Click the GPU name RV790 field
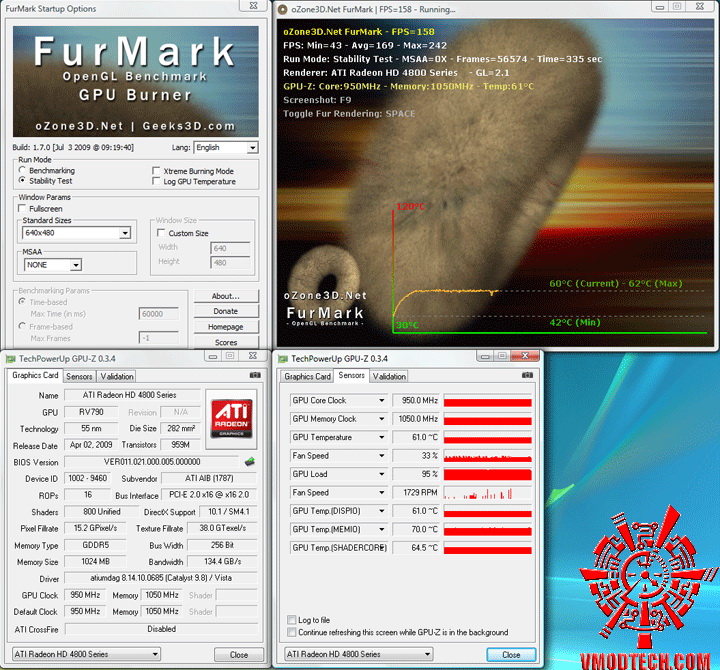This screenshot has width=720, height=670. [x=92, y=412]
